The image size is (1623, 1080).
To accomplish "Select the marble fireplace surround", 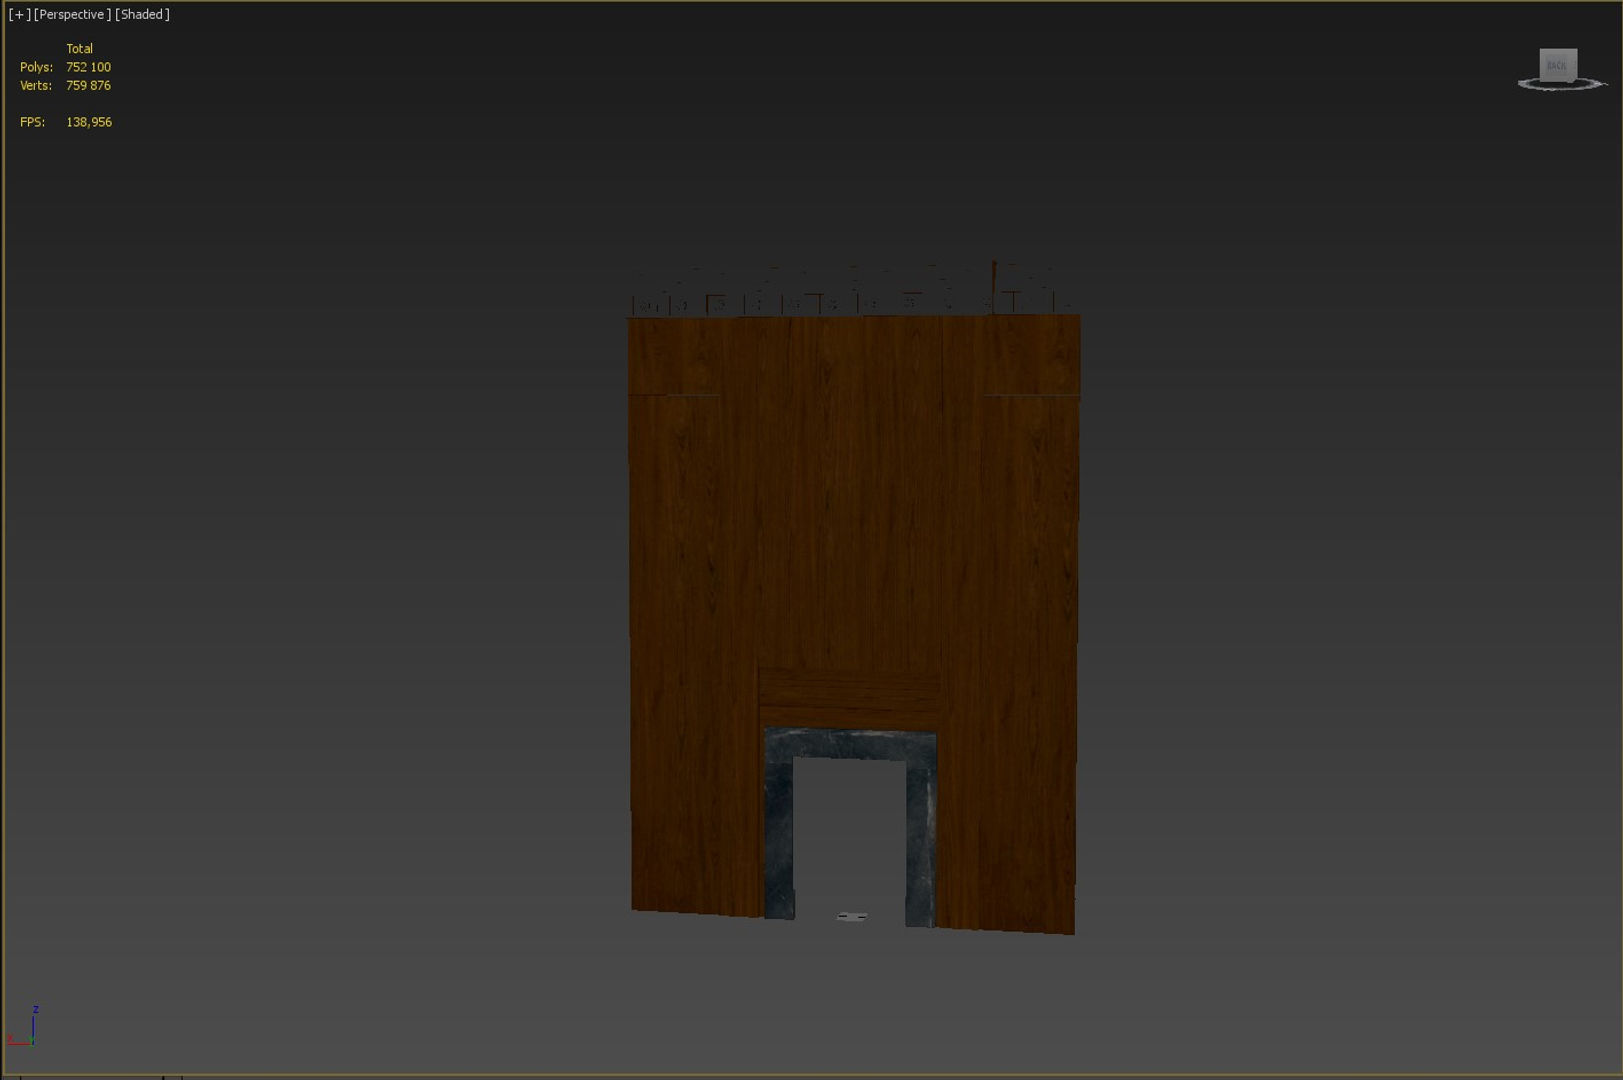I will 850,745.
